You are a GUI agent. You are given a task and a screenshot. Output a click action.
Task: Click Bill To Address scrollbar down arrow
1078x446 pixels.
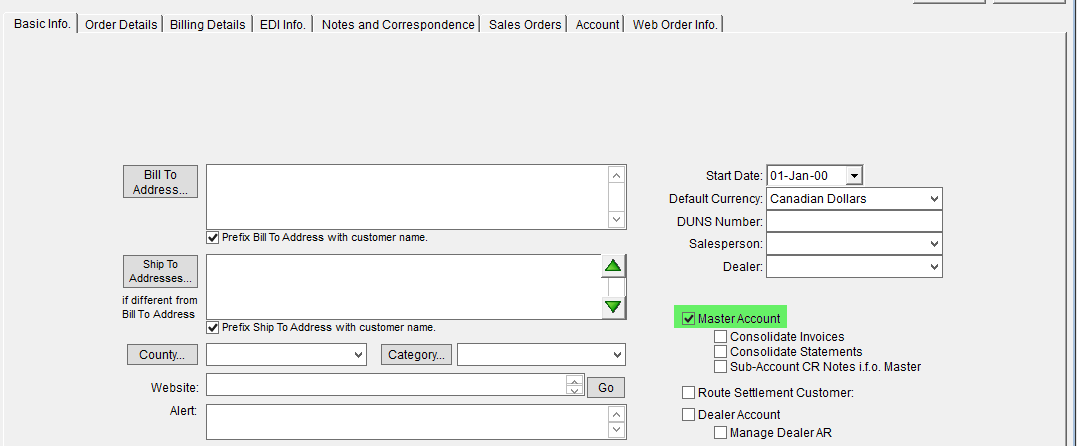616,220
